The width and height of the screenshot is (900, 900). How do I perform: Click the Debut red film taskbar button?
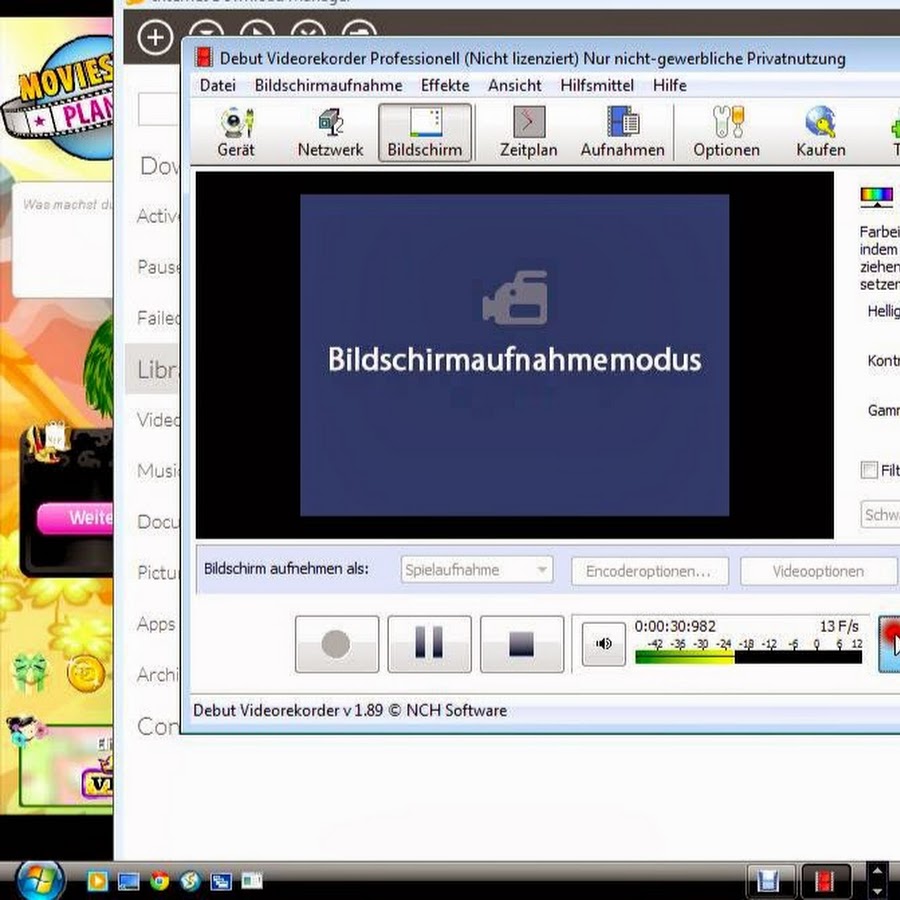click(825, 880)
